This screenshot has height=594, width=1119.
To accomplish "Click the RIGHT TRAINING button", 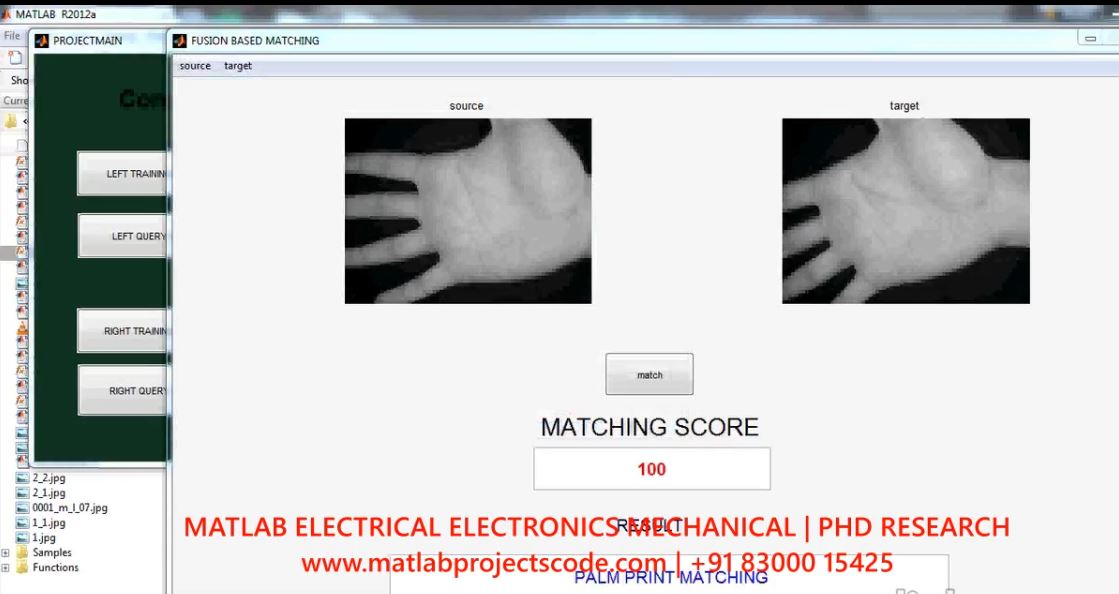I will pos(122,331).
